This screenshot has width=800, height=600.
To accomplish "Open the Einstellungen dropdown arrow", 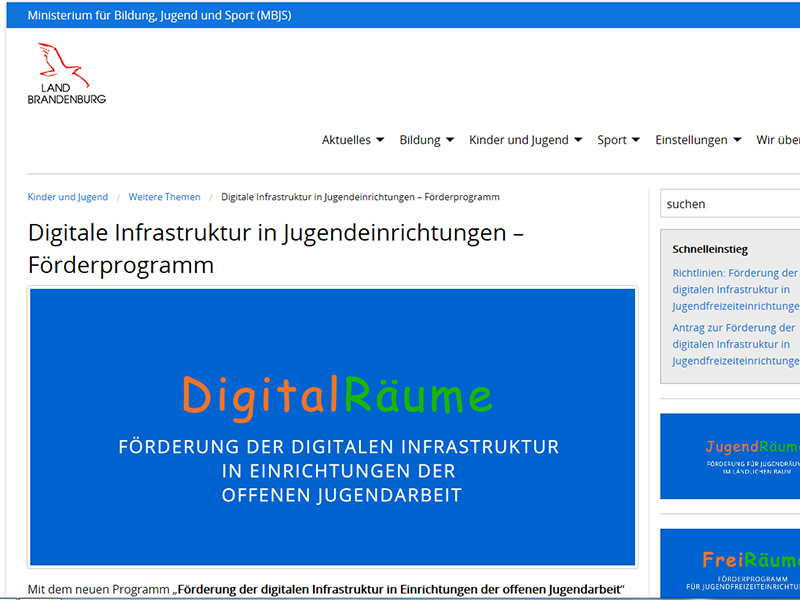I will (737, 141).
